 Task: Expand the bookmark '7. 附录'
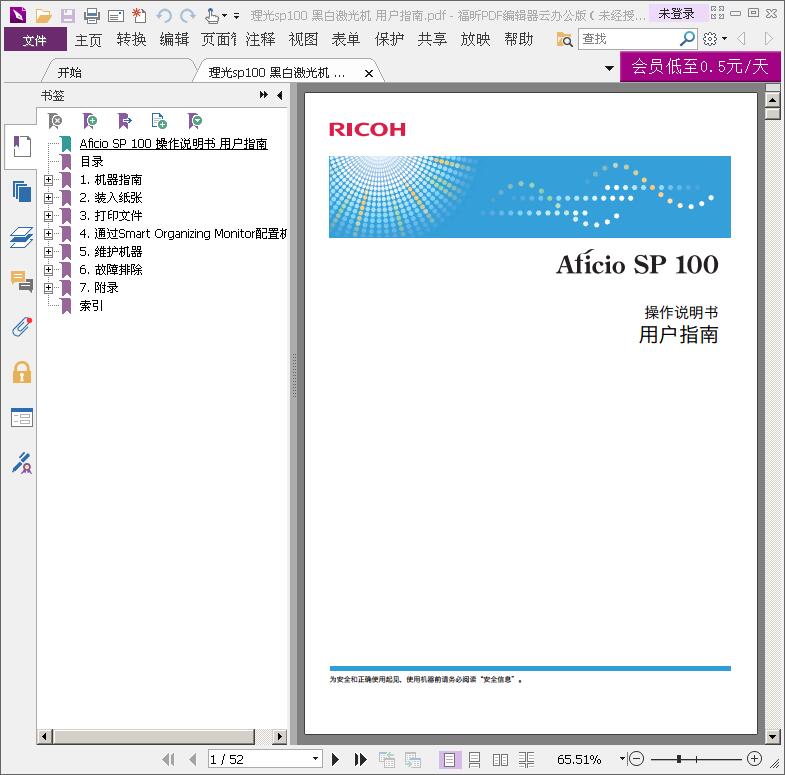click(48, 288)
